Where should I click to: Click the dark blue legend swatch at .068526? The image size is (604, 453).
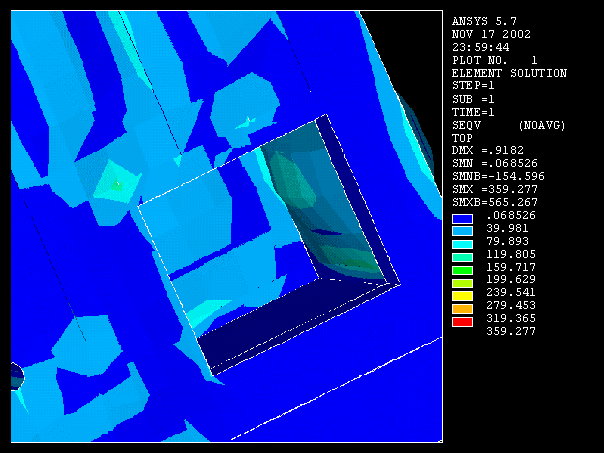pos(462,219)
